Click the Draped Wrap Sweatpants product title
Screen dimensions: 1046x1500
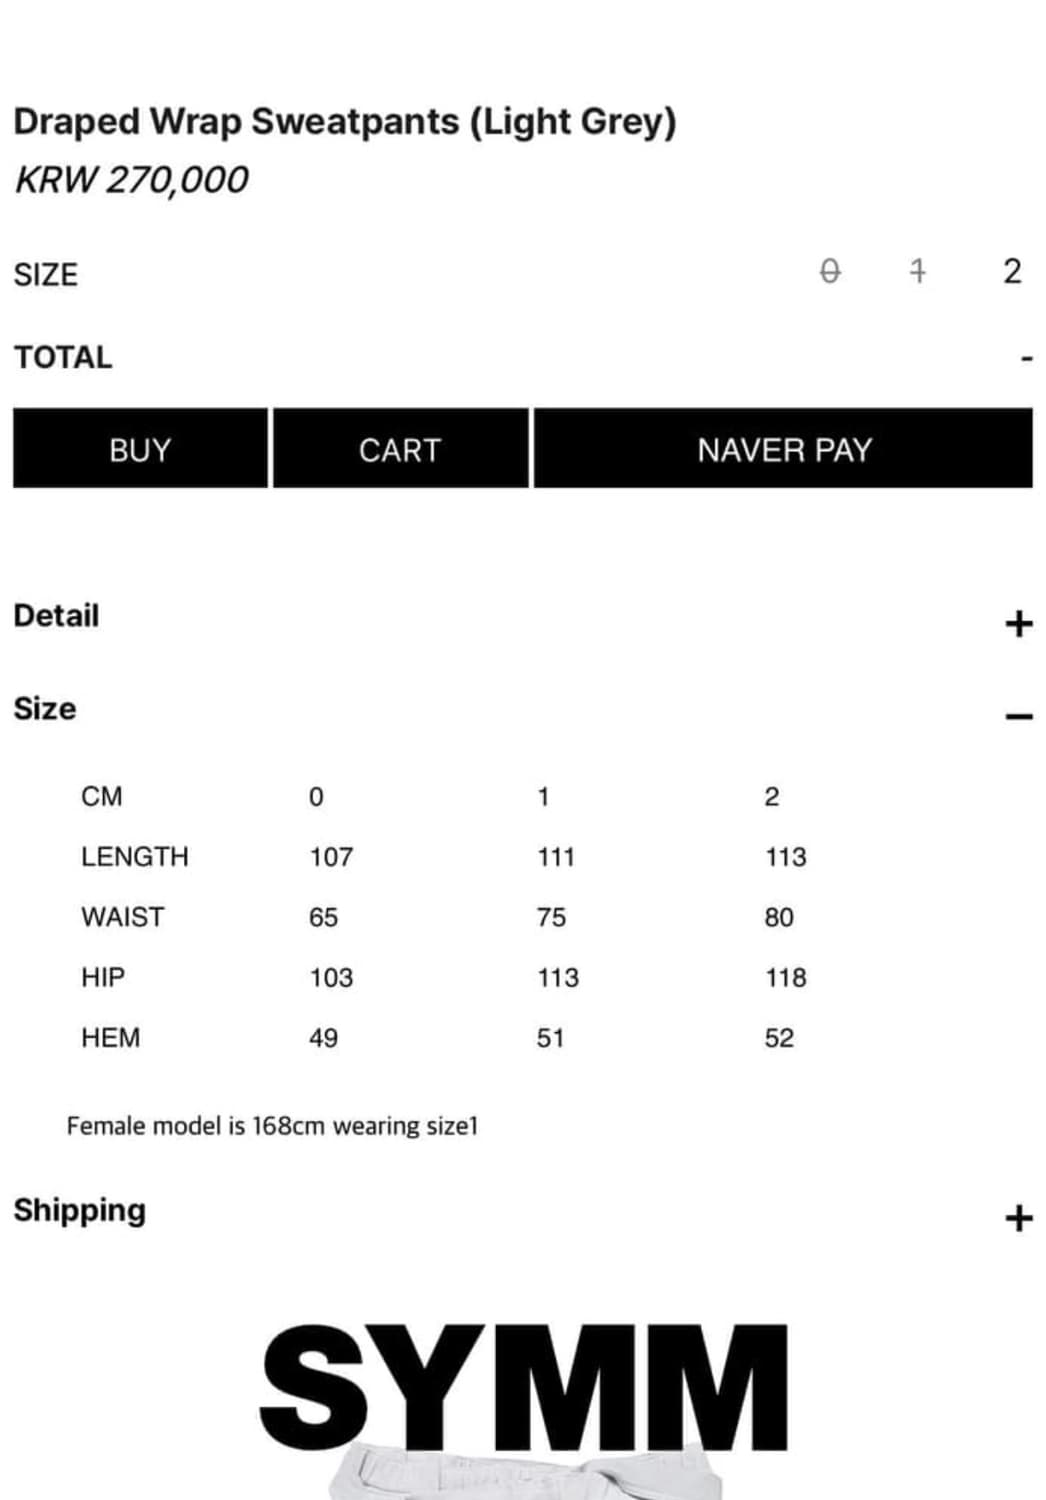[x=345, y=122]
